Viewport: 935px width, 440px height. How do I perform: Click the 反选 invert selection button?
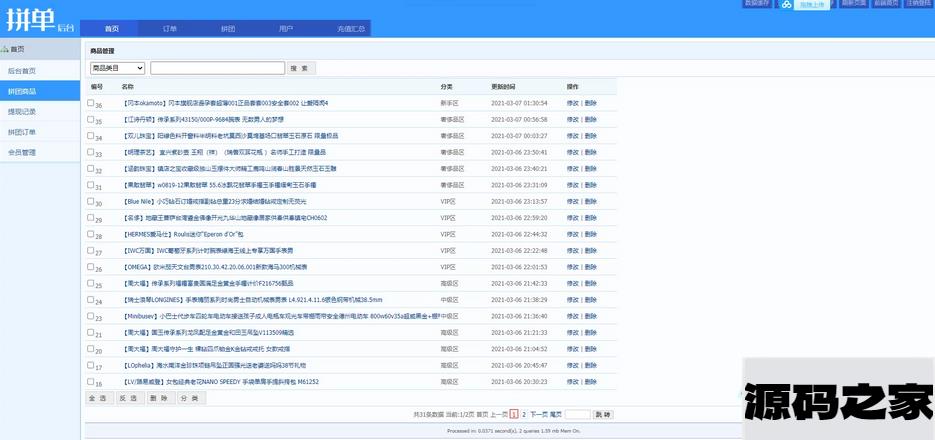(128, 398)
